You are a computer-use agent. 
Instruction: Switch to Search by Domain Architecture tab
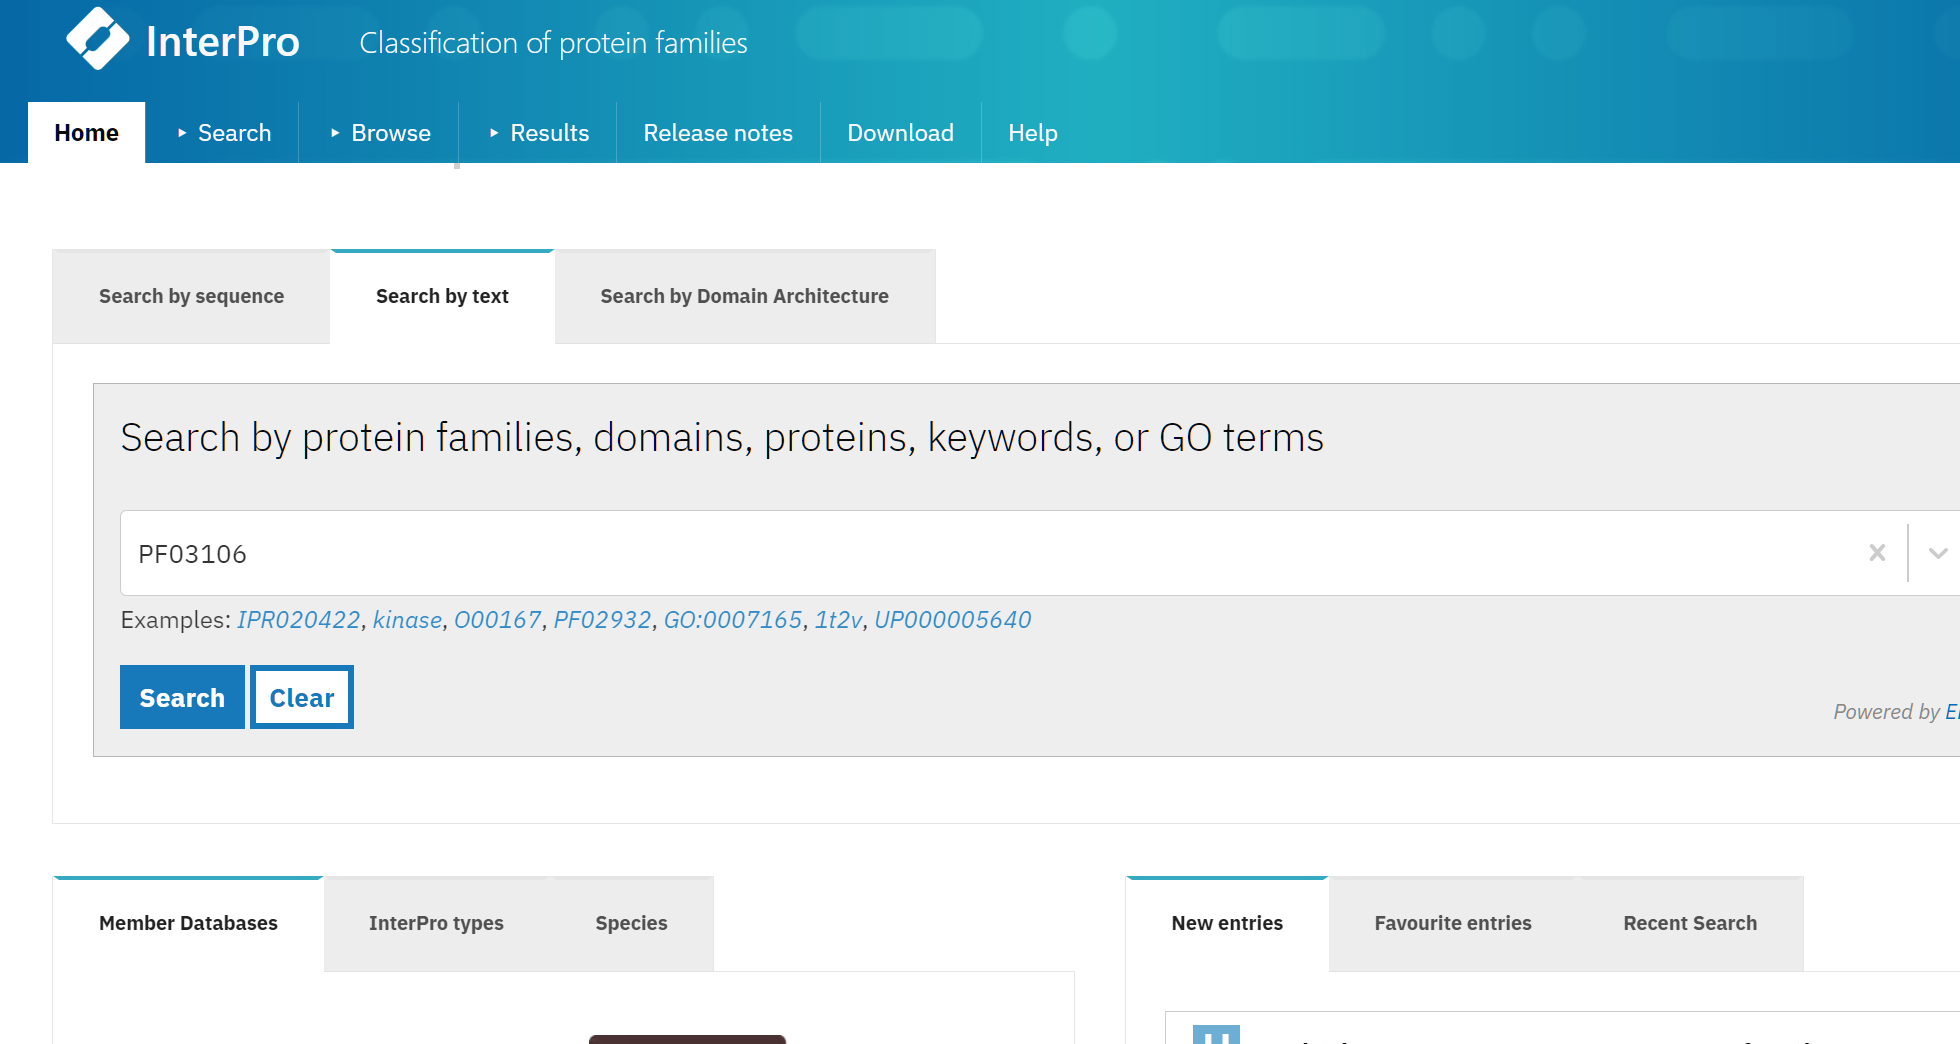click(744, 296)
